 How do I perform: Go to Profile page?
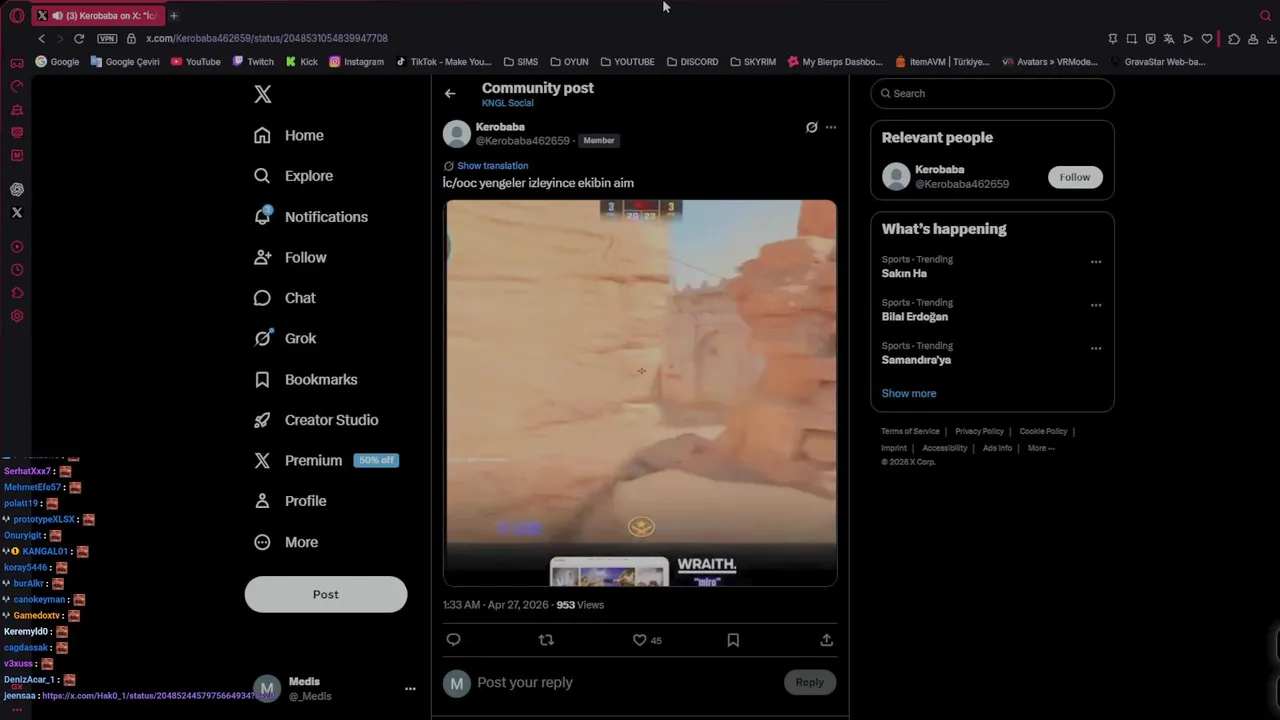point(290,501)
